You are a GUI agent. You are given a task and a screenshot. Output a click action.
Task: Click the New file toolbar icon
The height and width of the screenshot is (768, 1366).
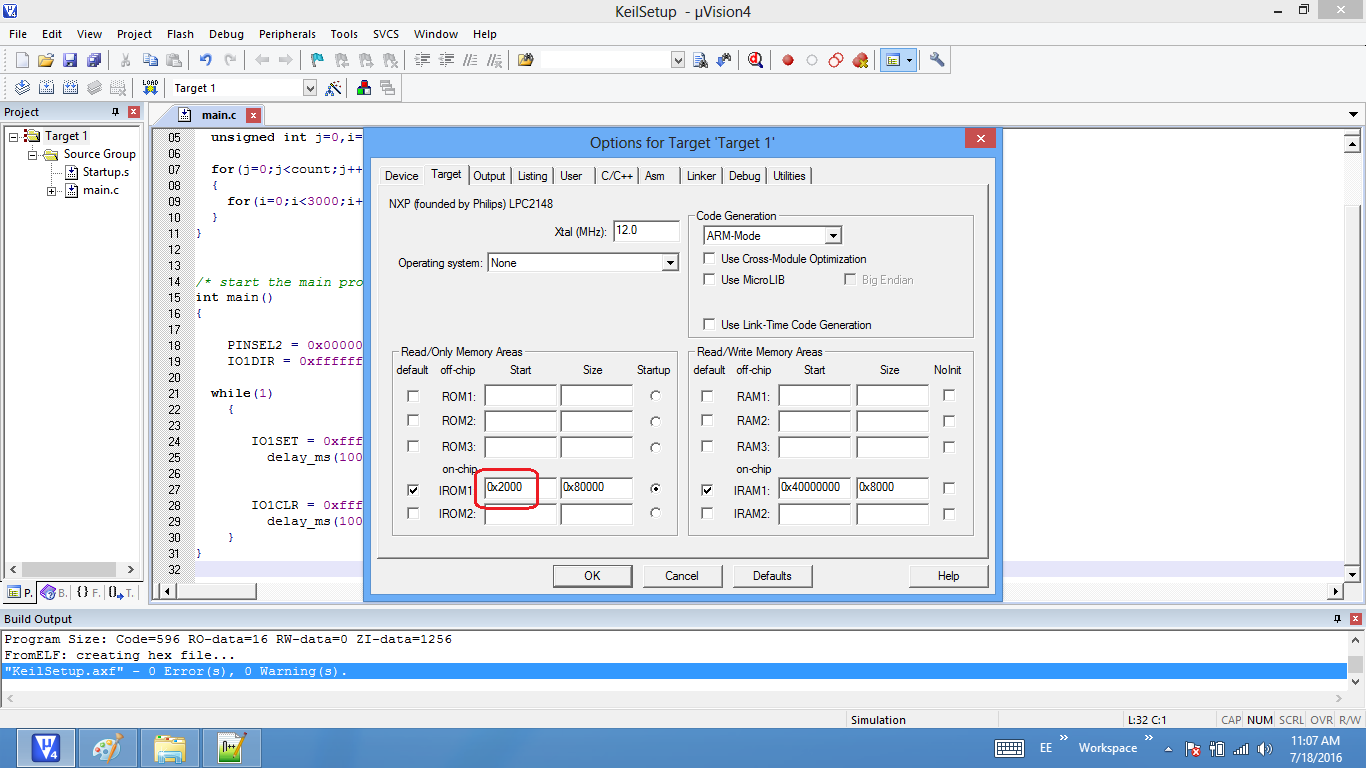pos(22,60)
